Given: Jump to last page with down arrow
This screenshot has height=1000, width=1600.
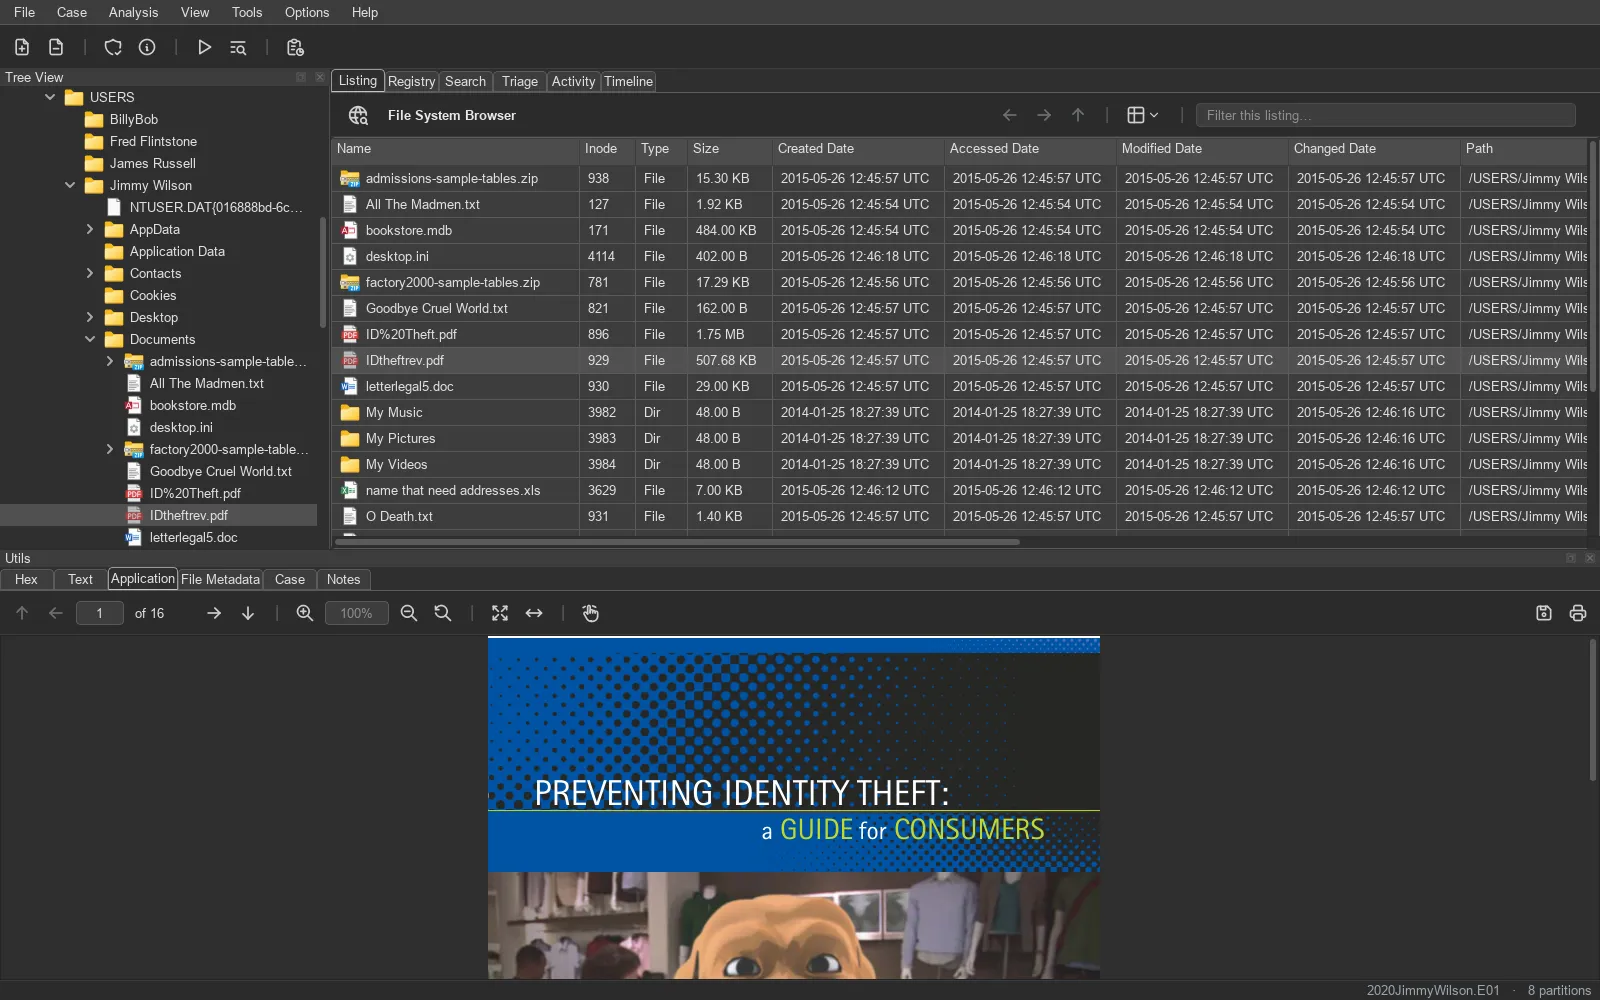Looking at the screenshot, I should point(248,613).
